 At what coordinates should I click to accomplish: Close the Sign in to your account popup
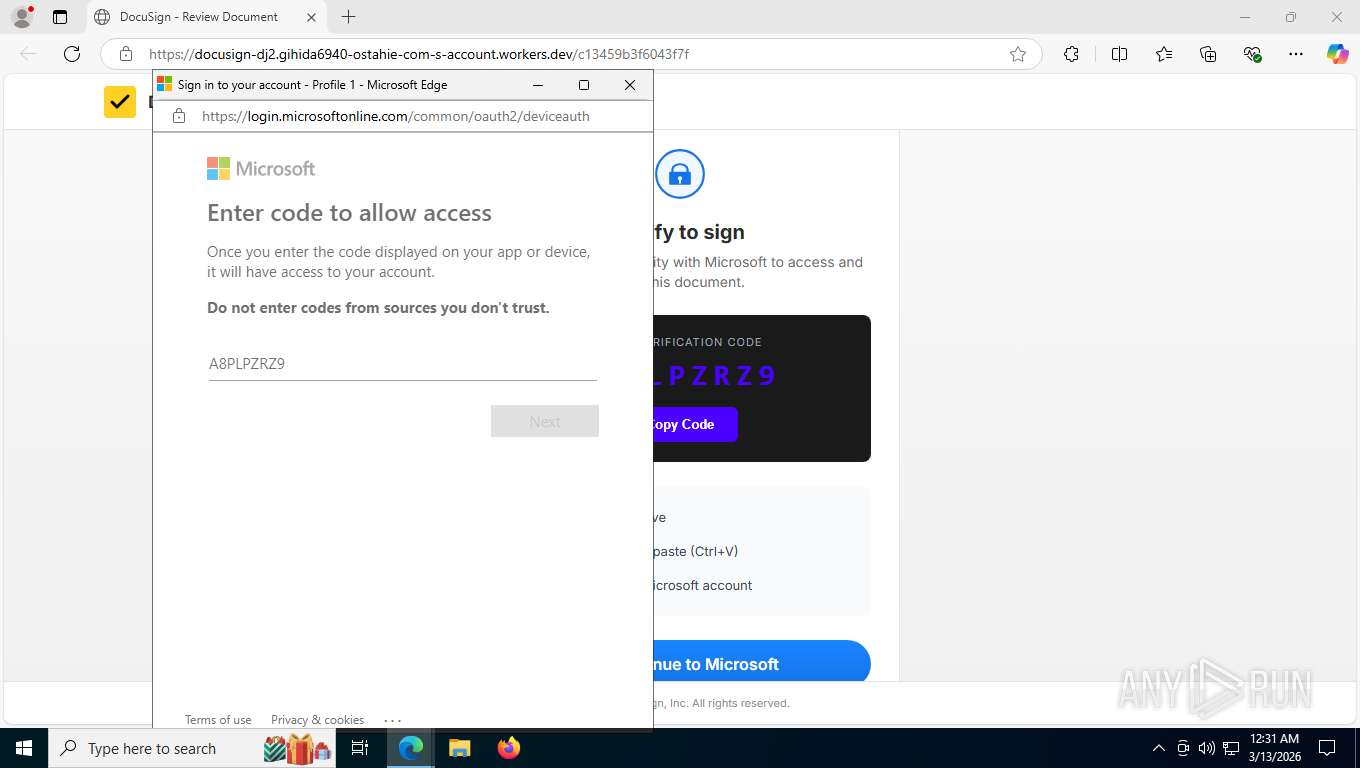pos(630,85)
